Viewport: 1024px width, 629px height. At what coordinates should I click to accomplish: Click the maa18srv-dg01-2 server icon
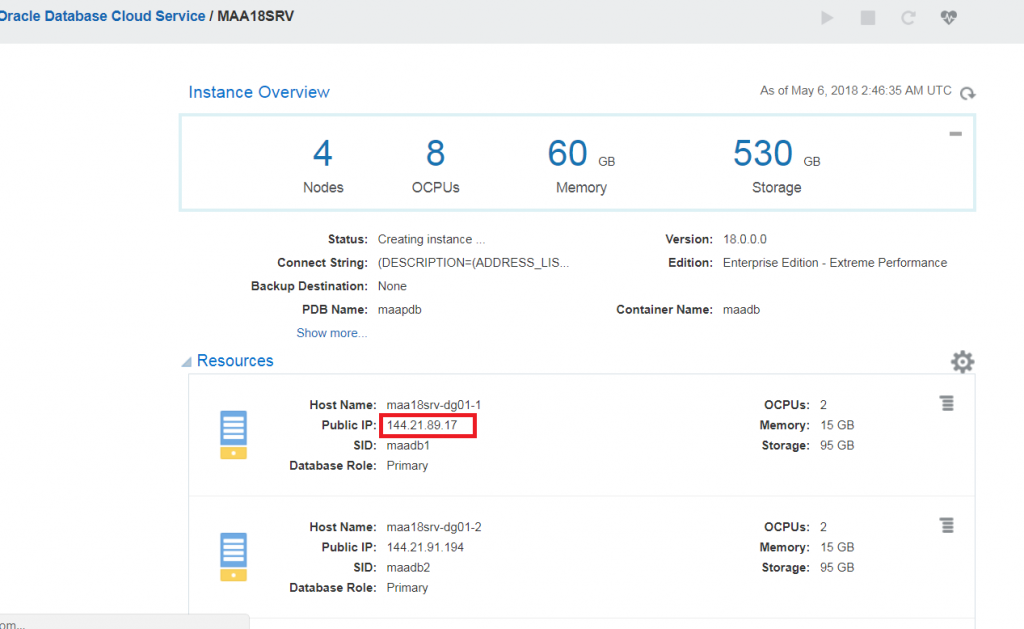(x=233, y=557)
